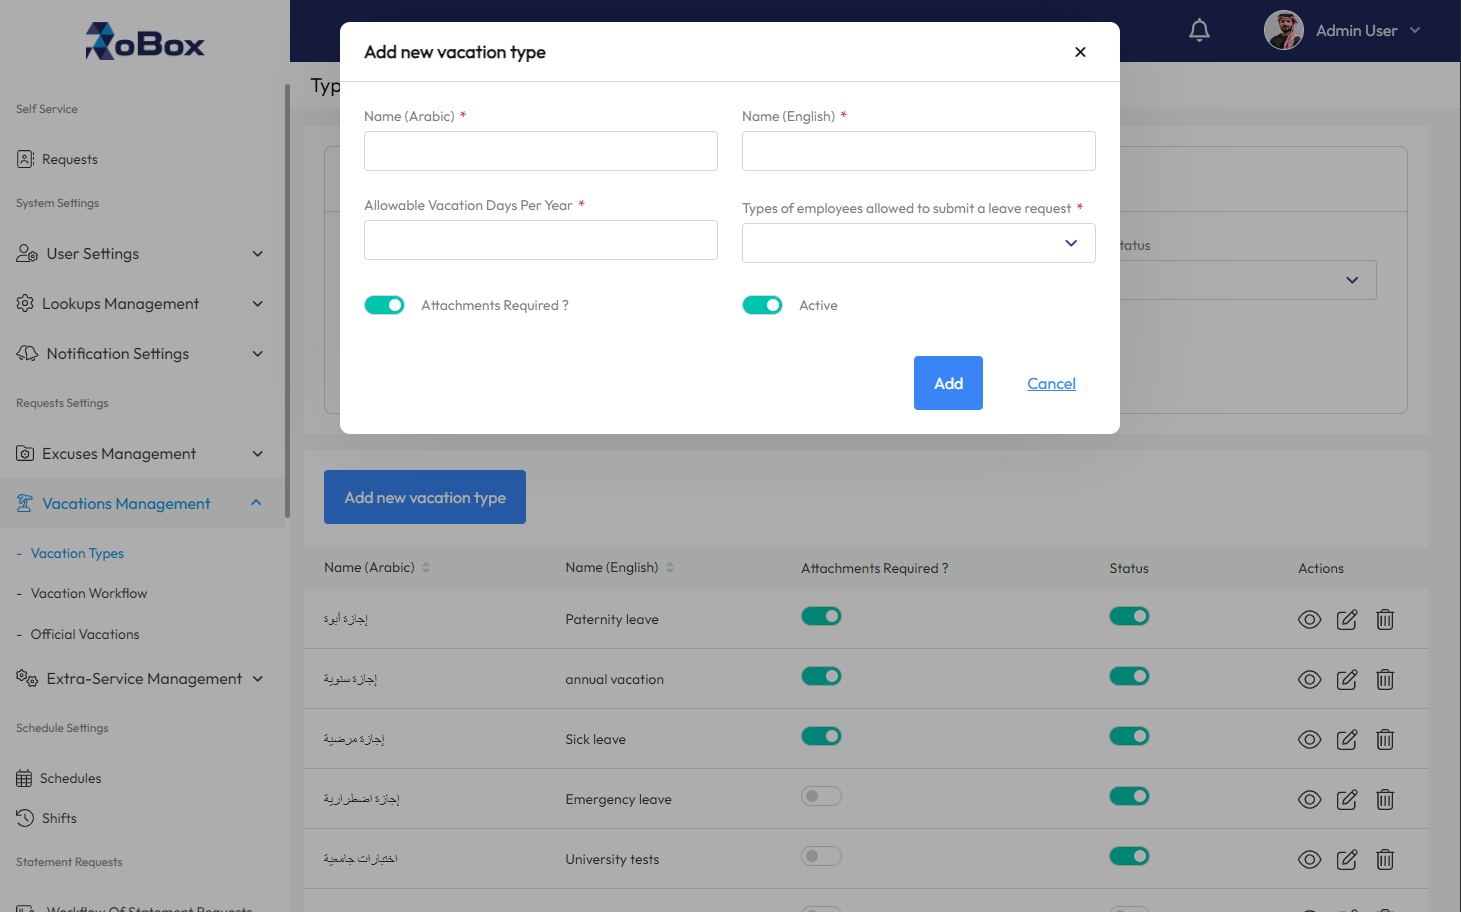The width and height of the screenshot is (1461, 912).
Task: Click the Add button in dialog
Action: (948, 383)
